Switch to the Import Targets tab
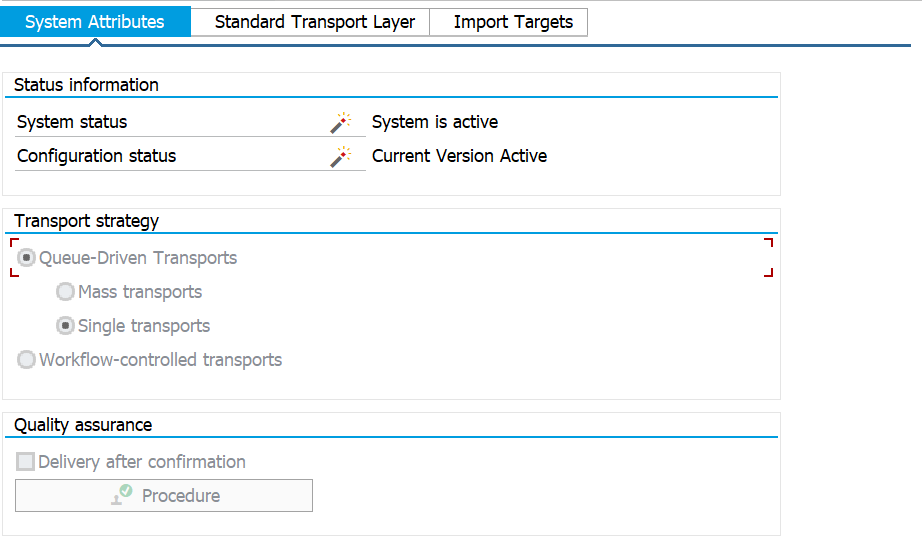 [x=513, y=22]
